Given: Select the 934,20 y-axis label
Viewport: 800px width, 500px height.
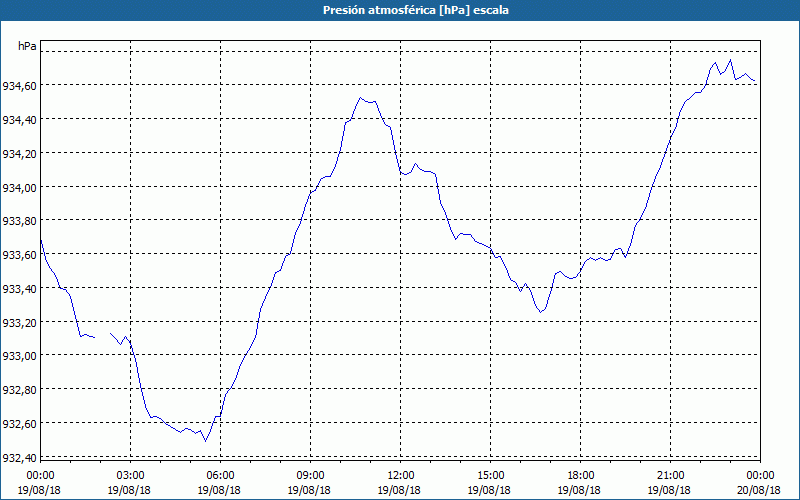Looking at the screenshot, I should point(19,153).
